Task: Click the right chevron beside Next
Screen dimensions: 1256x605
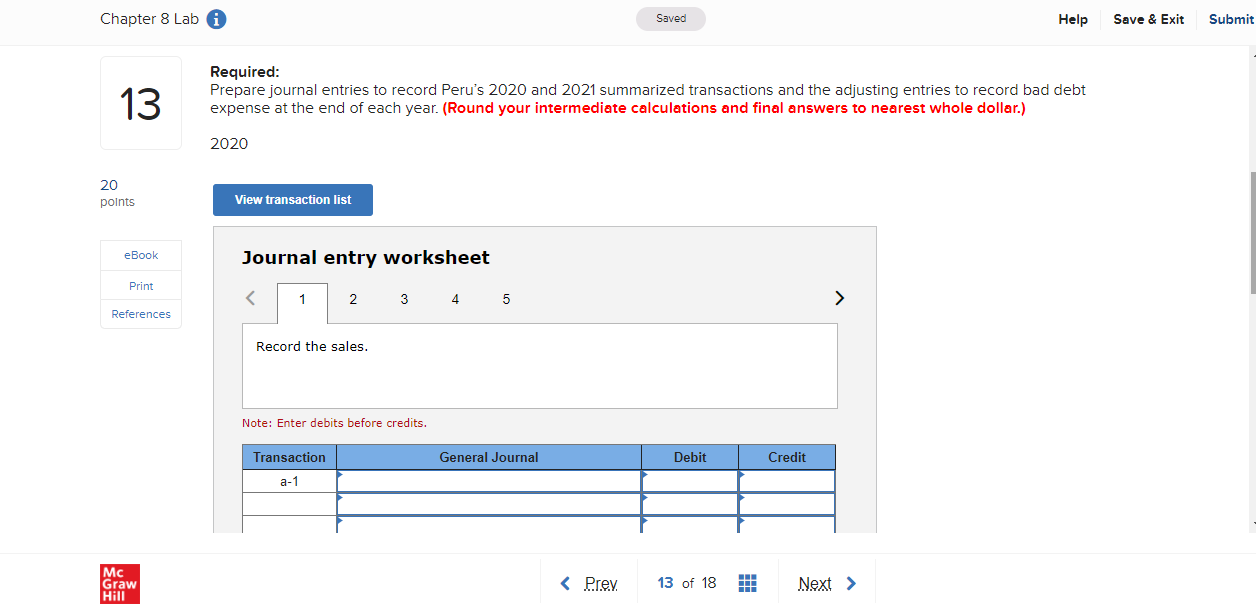Action: coord(852,582)
